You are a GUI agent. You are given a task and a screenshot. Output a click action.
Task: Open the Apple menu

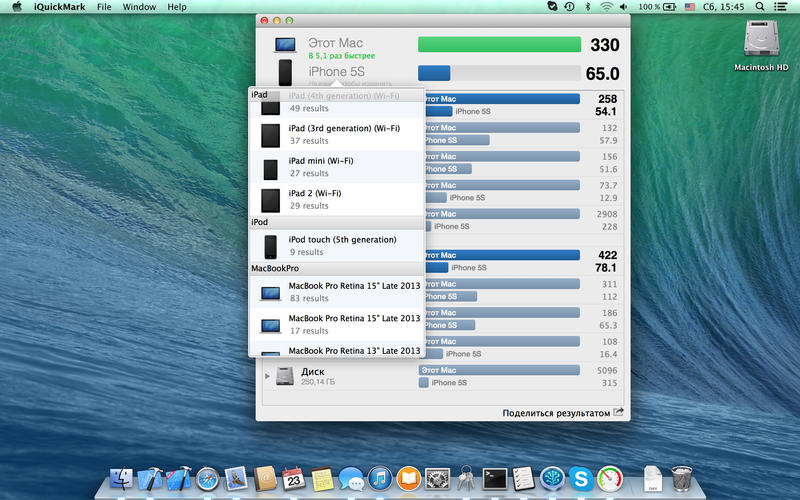tap(17, 7)
